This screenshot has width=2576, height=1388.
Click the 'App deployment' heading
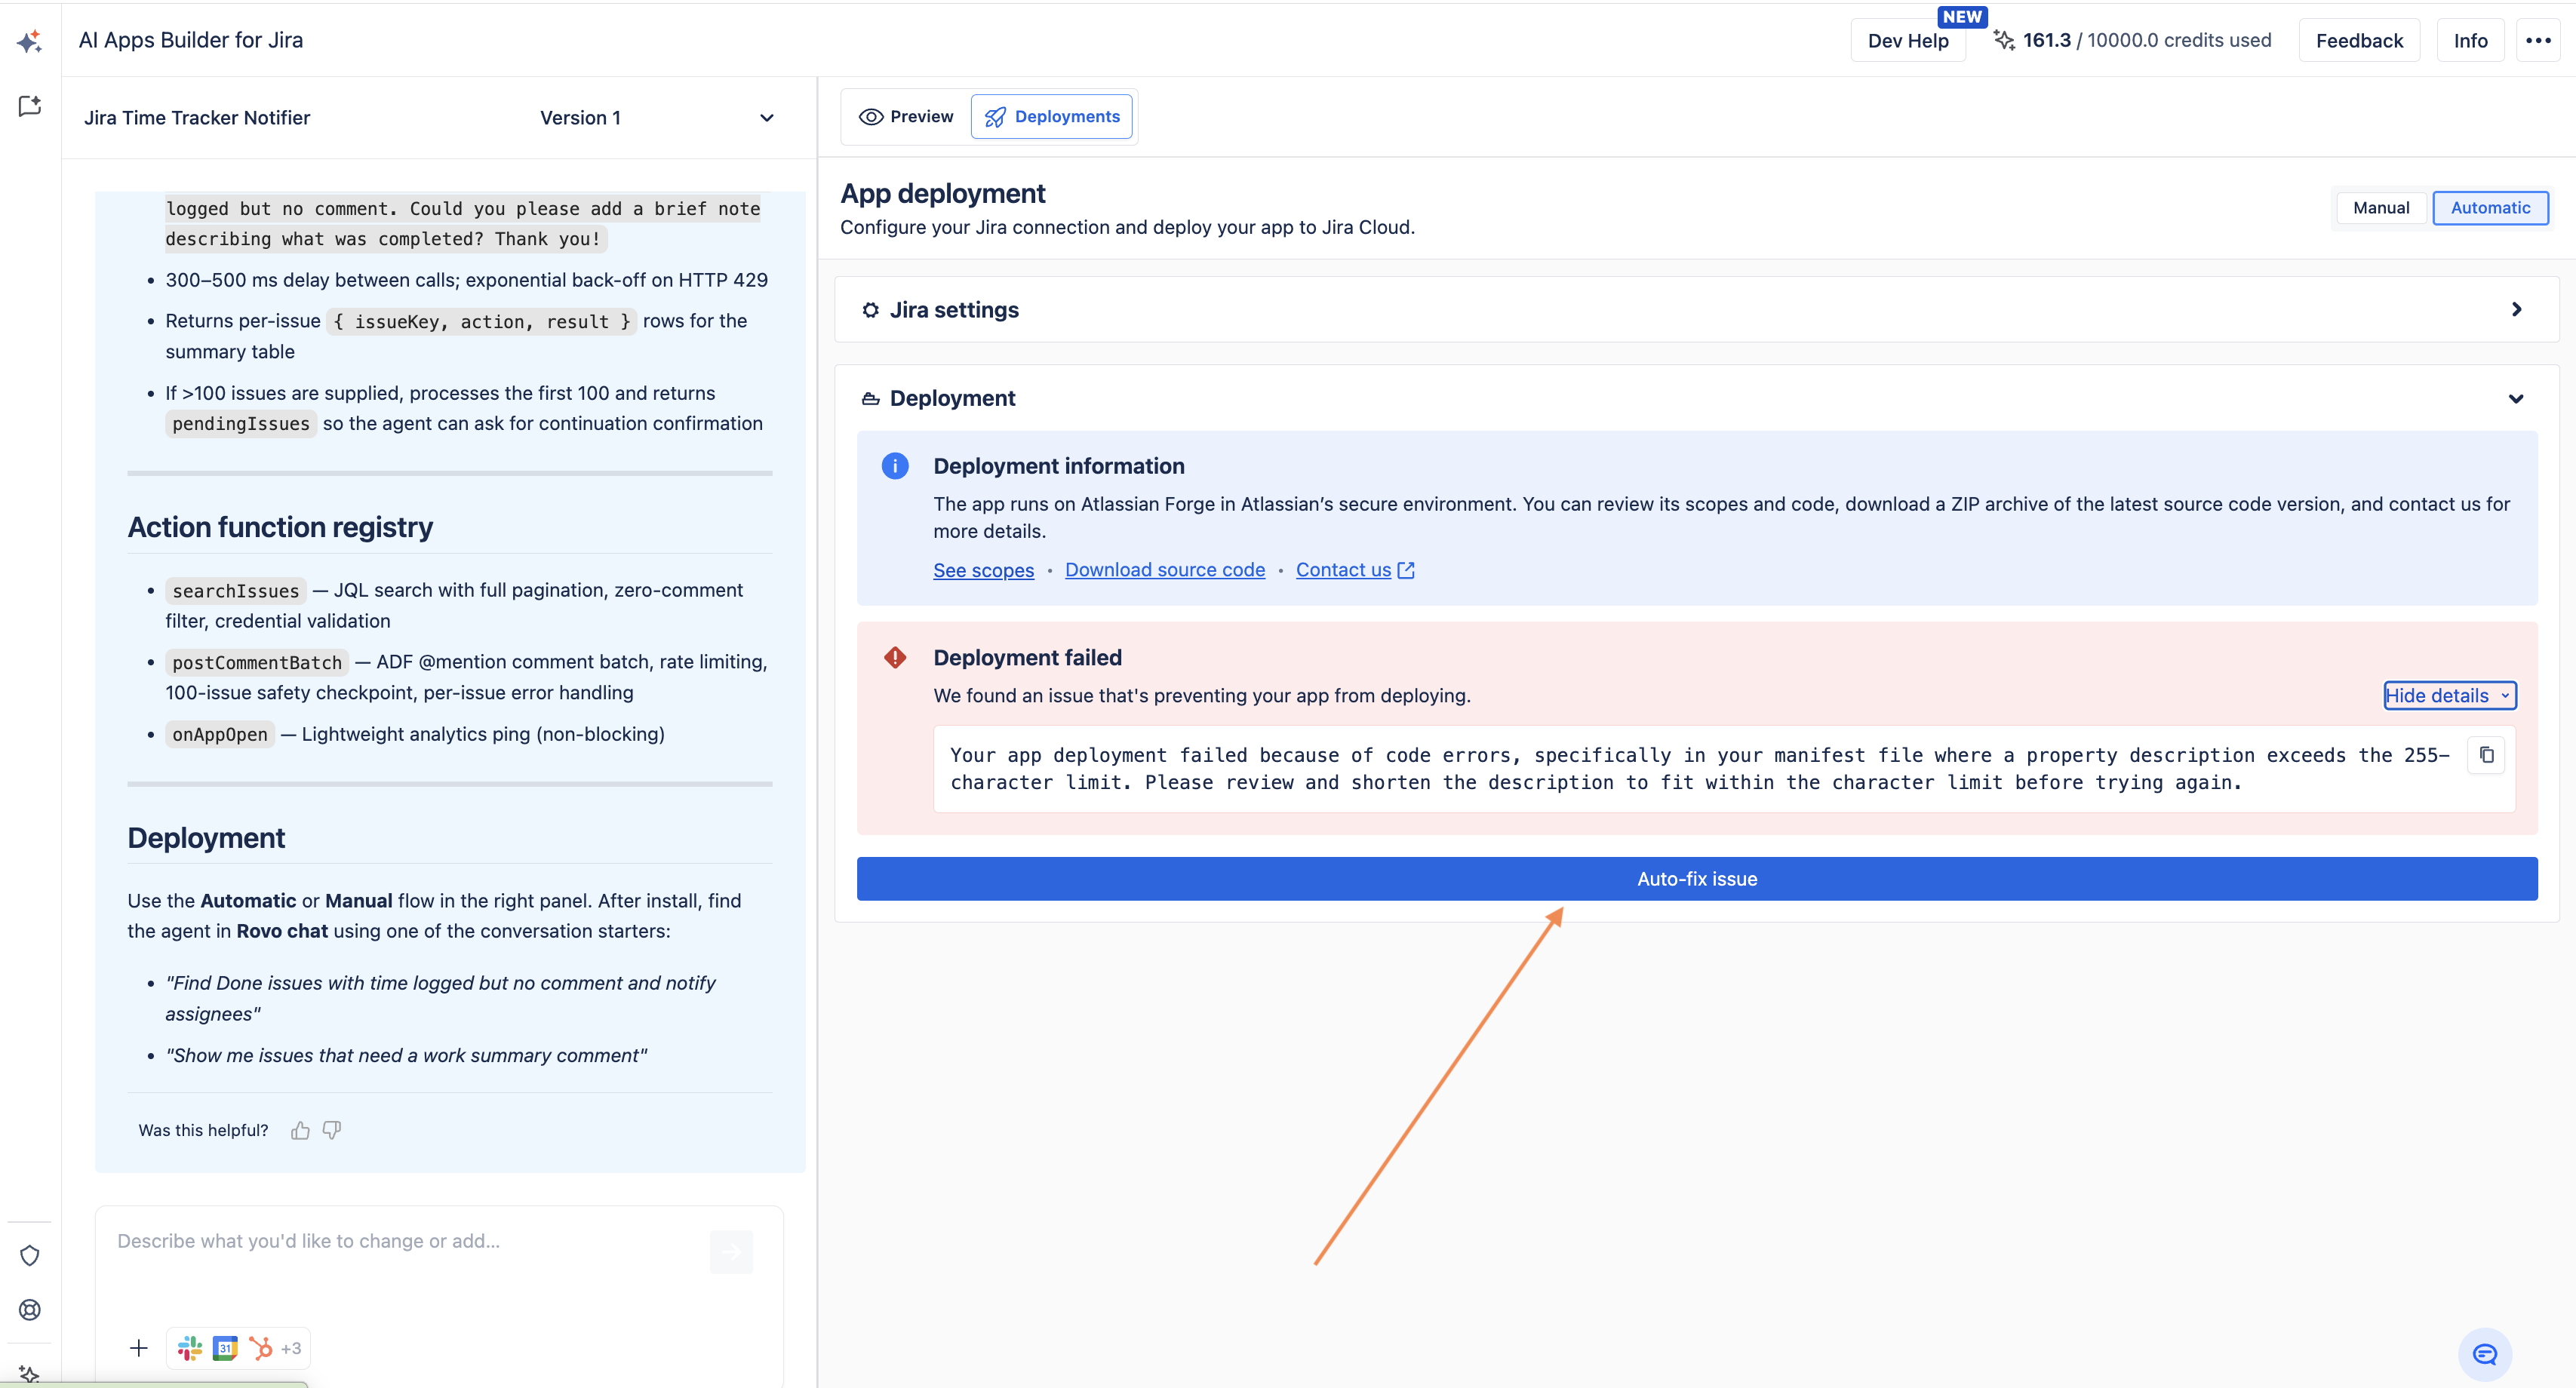click(943, 193)
